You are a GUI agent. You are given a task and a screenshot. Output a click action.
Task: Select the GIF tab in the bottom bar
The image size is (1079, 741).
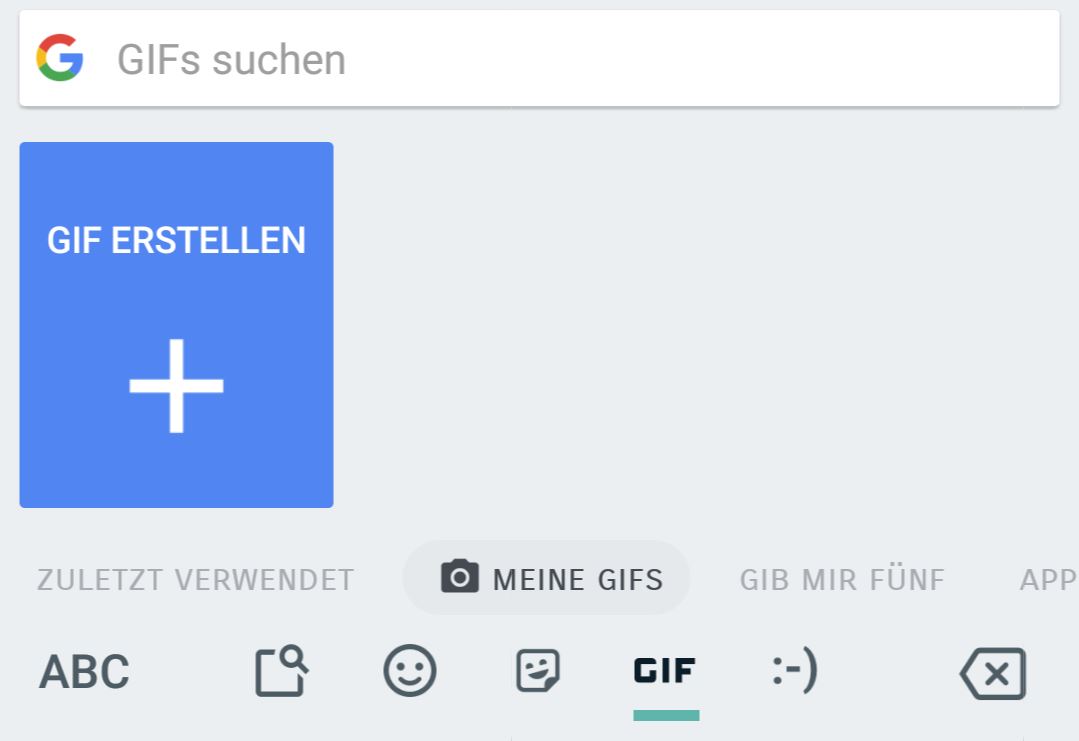click(665, 670)
